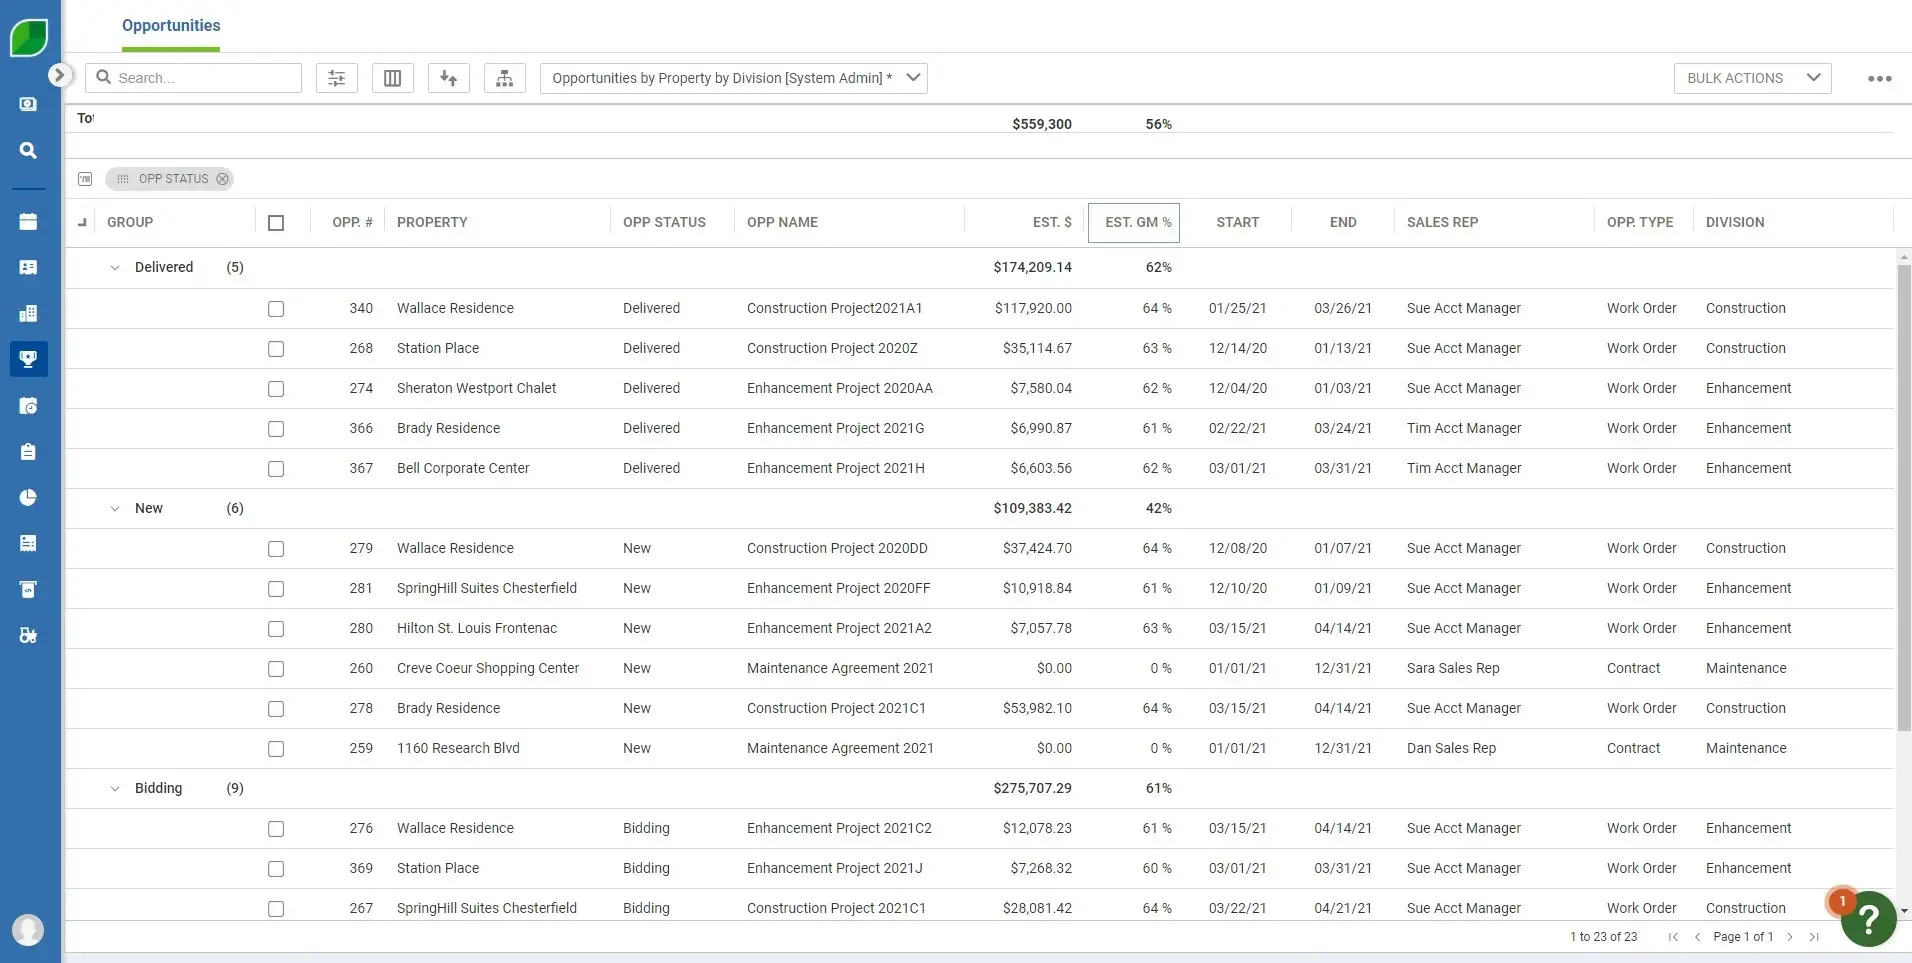Open the filters settings icon
The height and width of the screenshot is (963, 1912).
coord(336,77)
